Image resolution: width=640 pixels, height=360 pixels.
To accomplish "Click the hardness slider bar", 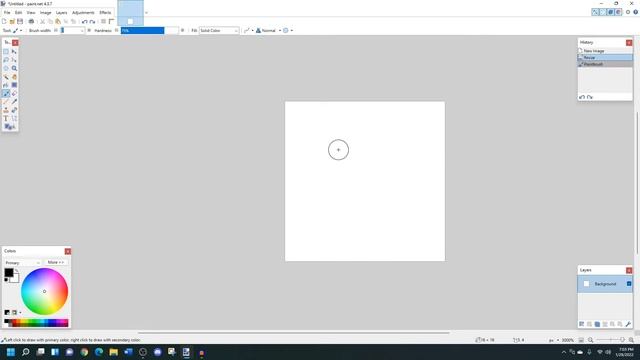I will tap(149, 31).
